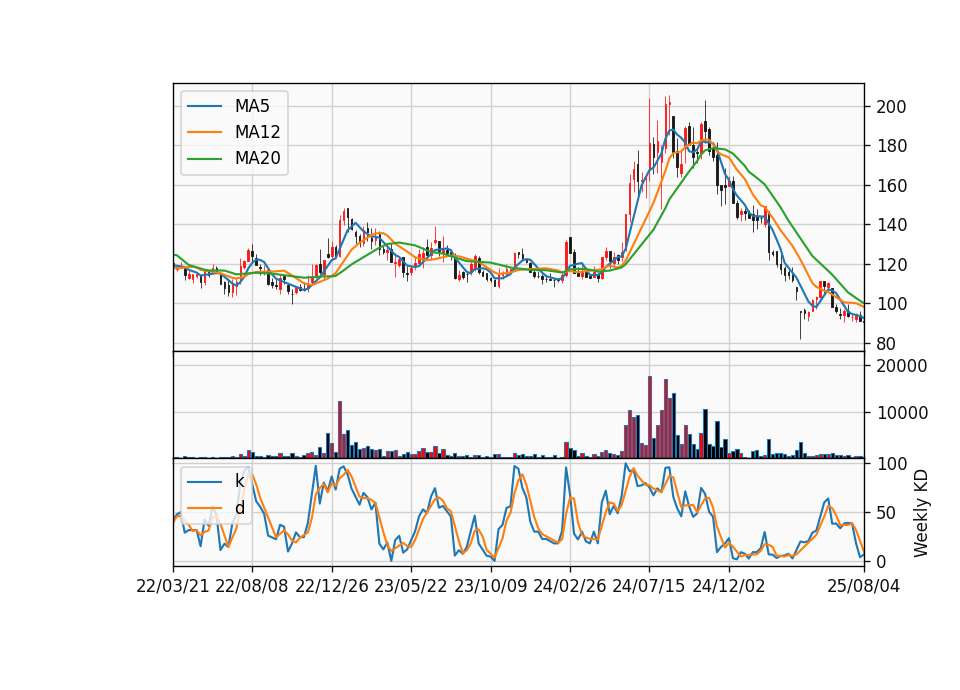The image size is (960, 690).
Task: Click the 24/07/15 date tick label
Action: [x=649, y=587]
